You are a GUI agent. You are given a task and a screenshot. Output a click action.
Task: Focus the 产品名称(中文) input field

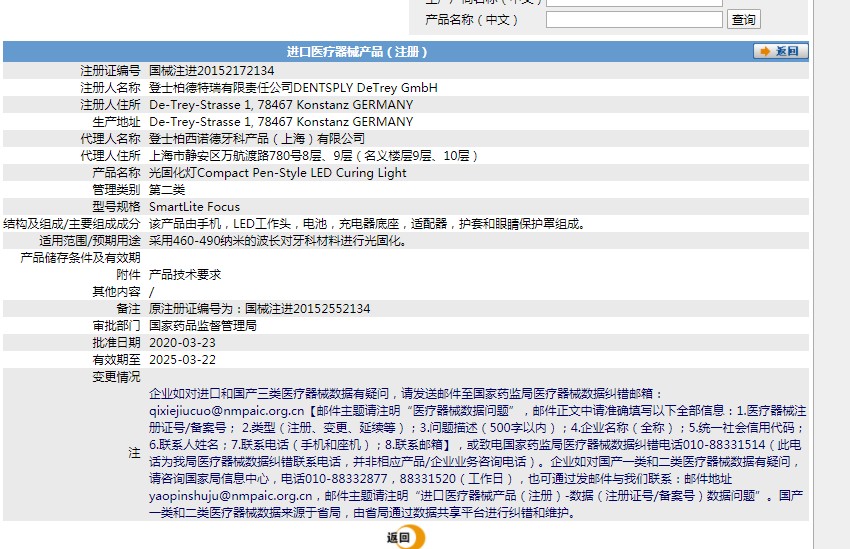(634, 20)
